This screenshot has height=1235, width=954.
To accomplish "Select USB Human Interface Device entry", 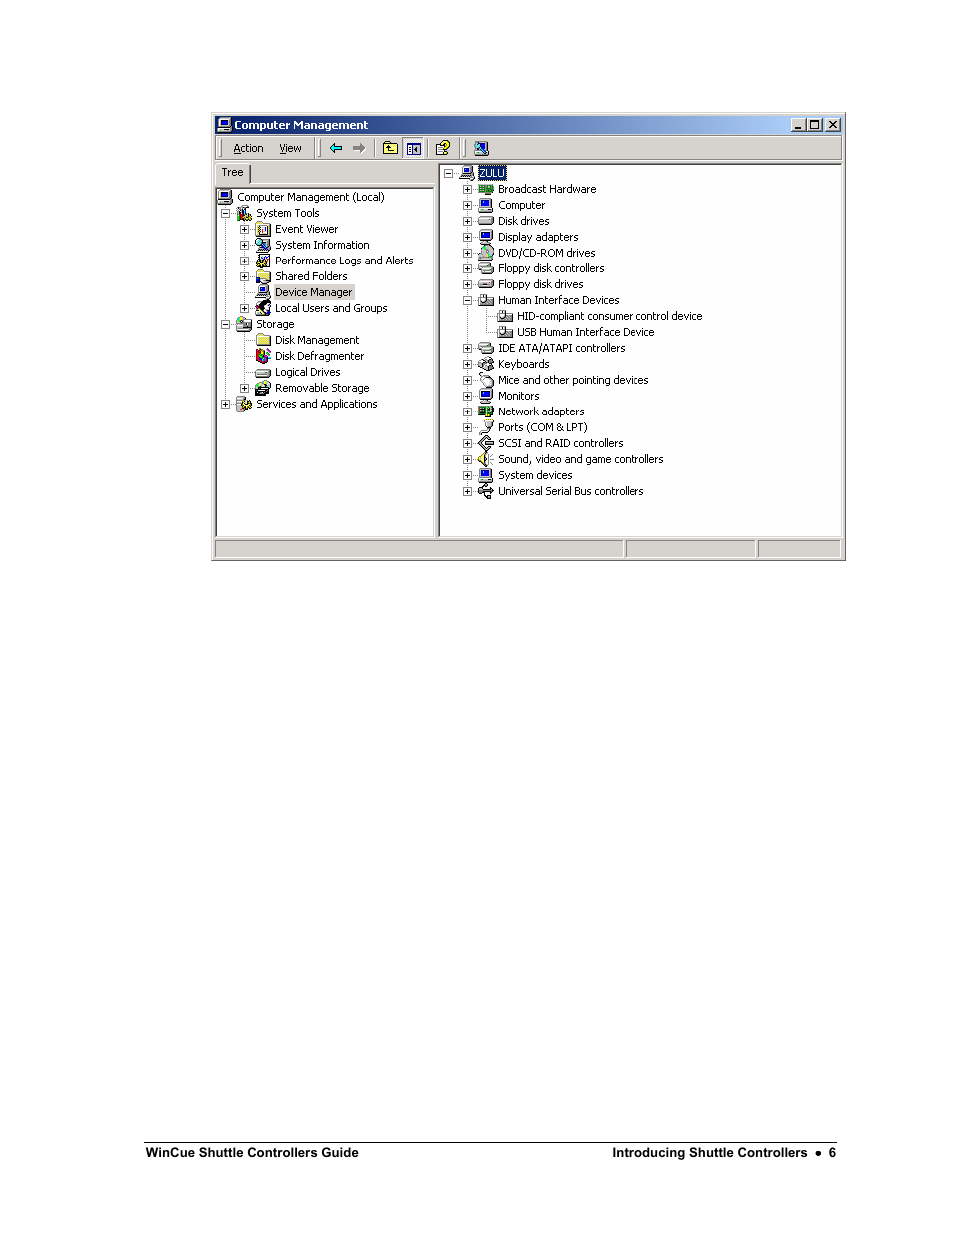I will (x=585, y=332).
